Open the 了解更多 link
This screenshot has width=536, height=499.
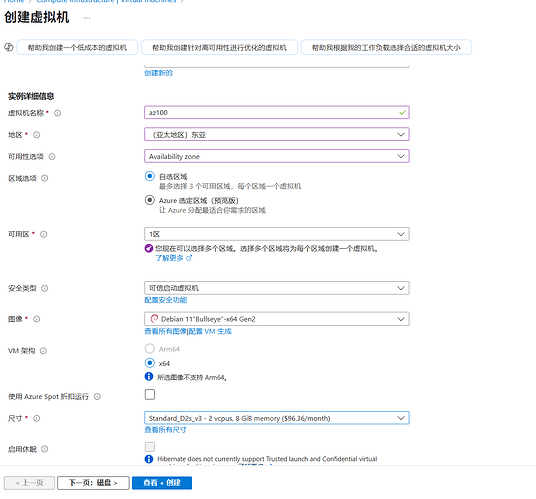coord(170,258)
